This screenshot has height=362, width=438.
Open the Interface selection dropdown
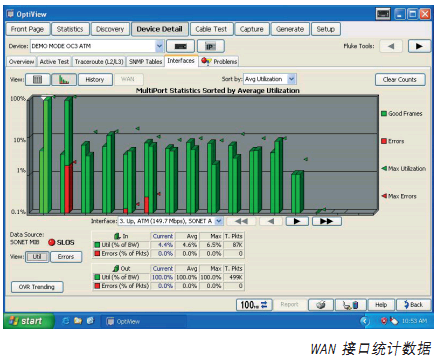pyautogui.click(x=219, y=221)
